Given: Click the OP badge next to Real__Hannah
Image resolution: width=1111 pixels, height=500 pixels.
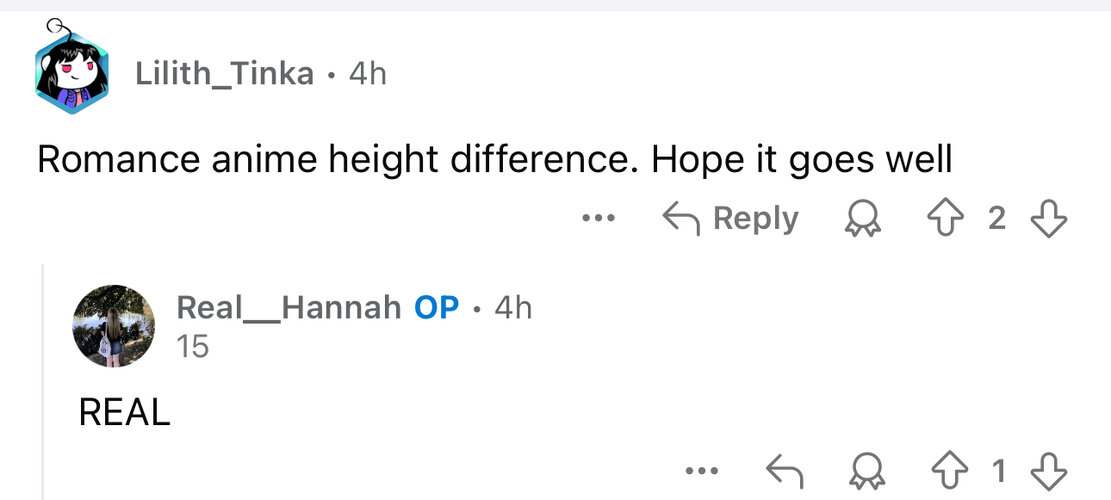Looking at the screenshot, I should tap(436, 307).
